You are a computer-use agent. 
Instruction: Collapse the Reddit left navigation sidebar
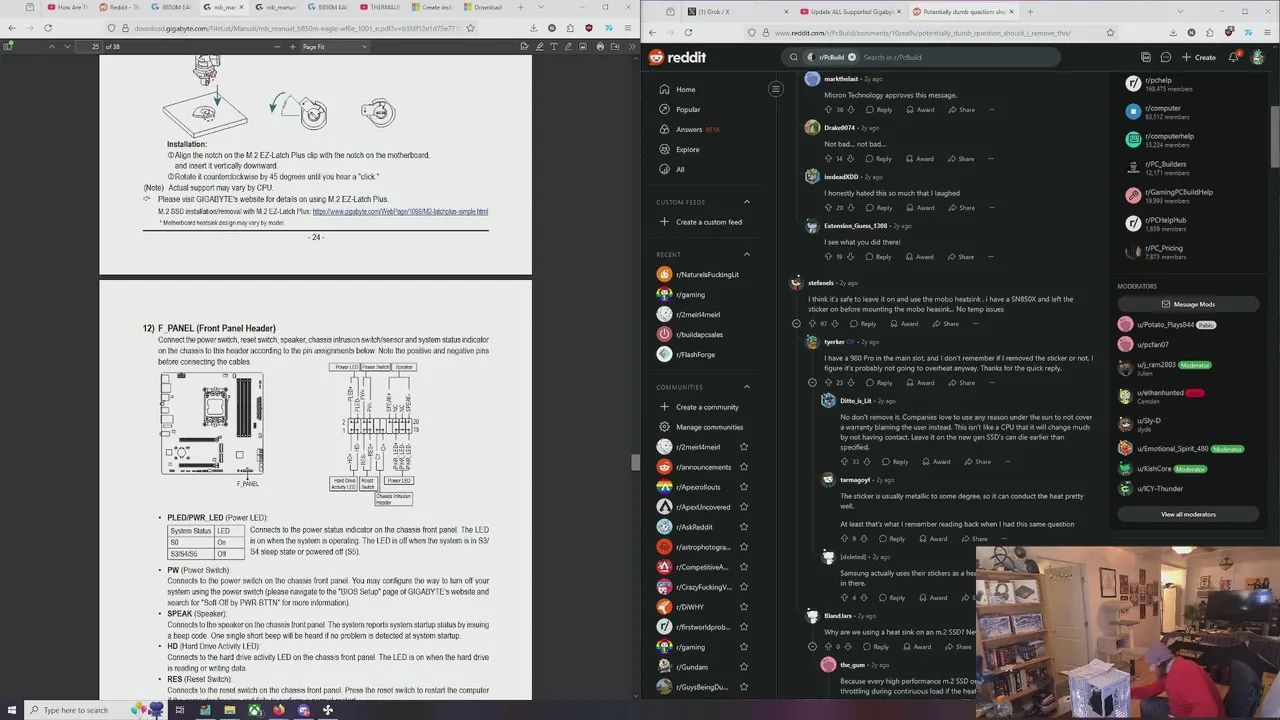pos(775,89)
